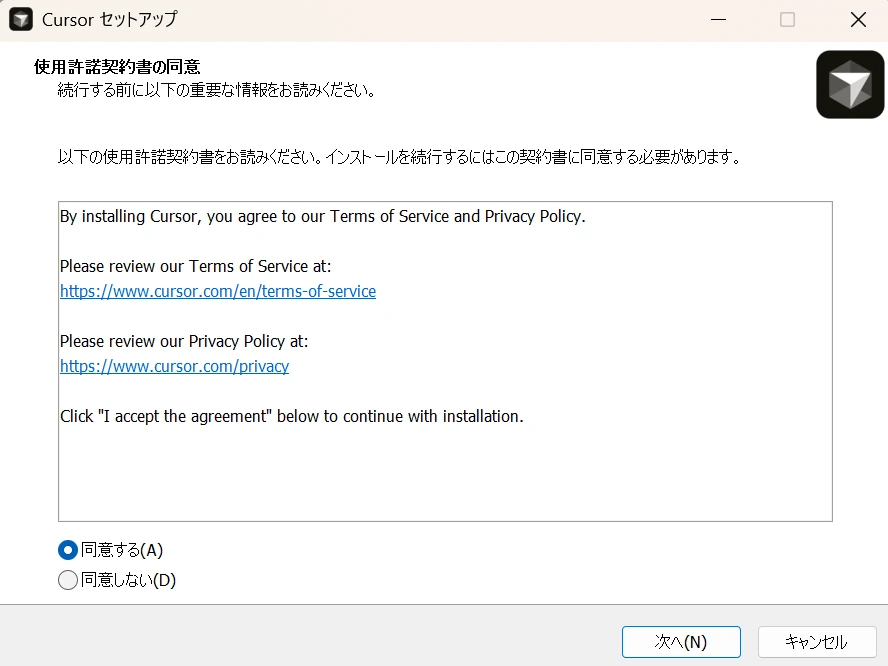Click the large Cursor logo at top right
The width and height of the screenshot is (888, 666).
[849, 84]
